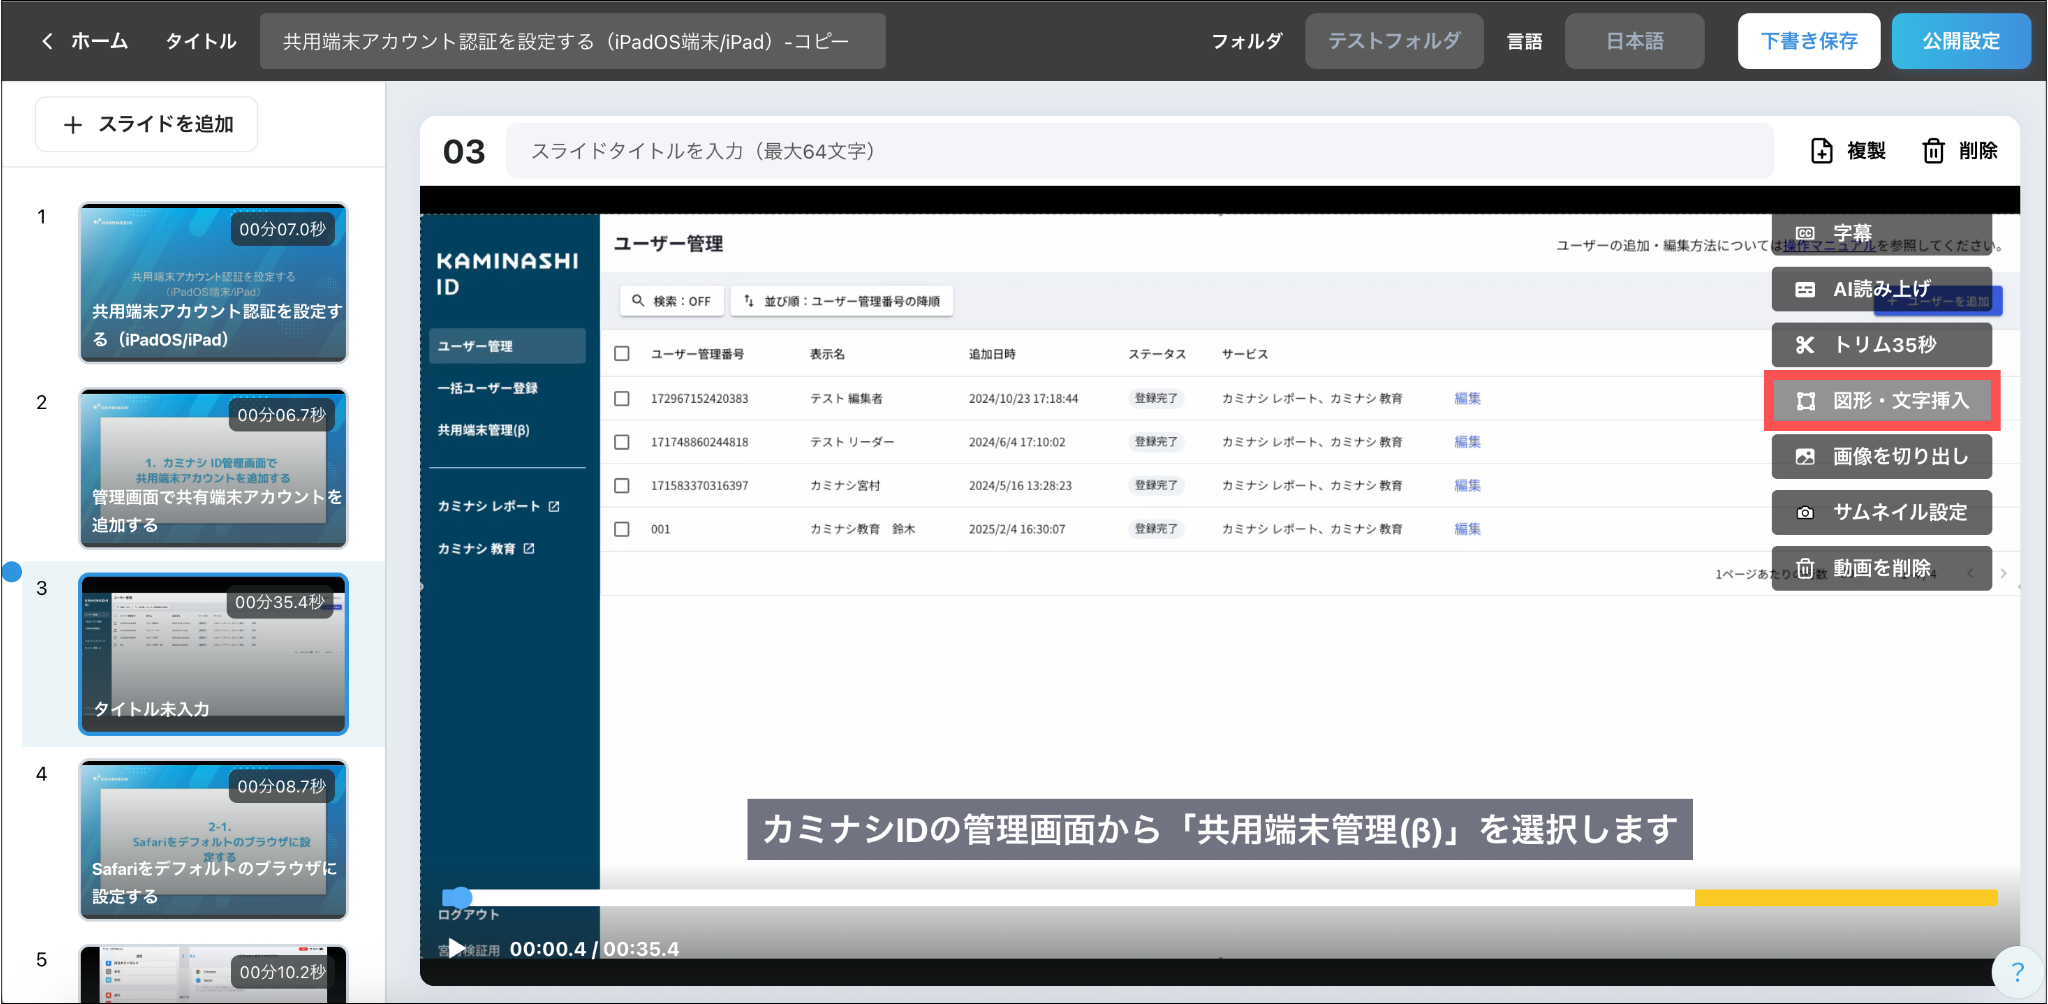Viewport: 2048px width, 1004px height.
Task: Click the 複製 duplicate page icon
Action: tap(1822, 151)
